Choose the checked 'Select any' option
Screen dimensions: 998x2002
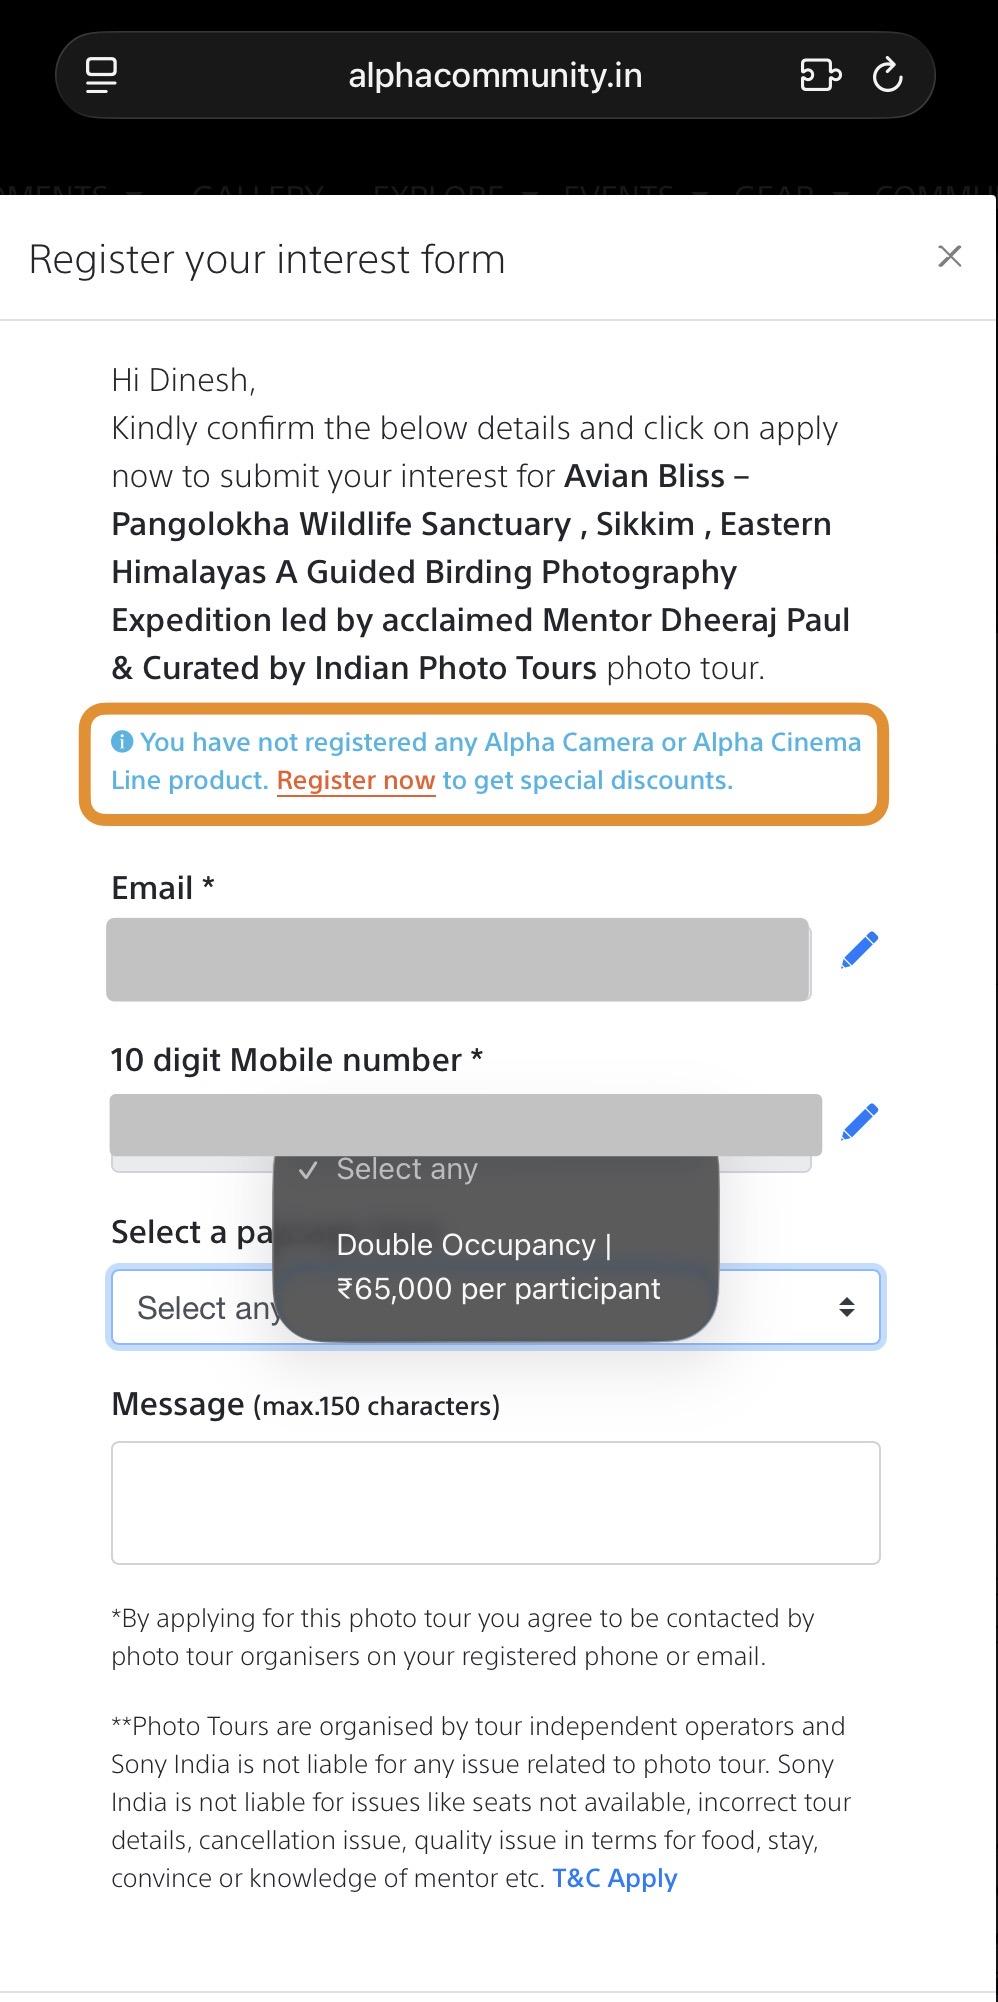point(407,1169)
